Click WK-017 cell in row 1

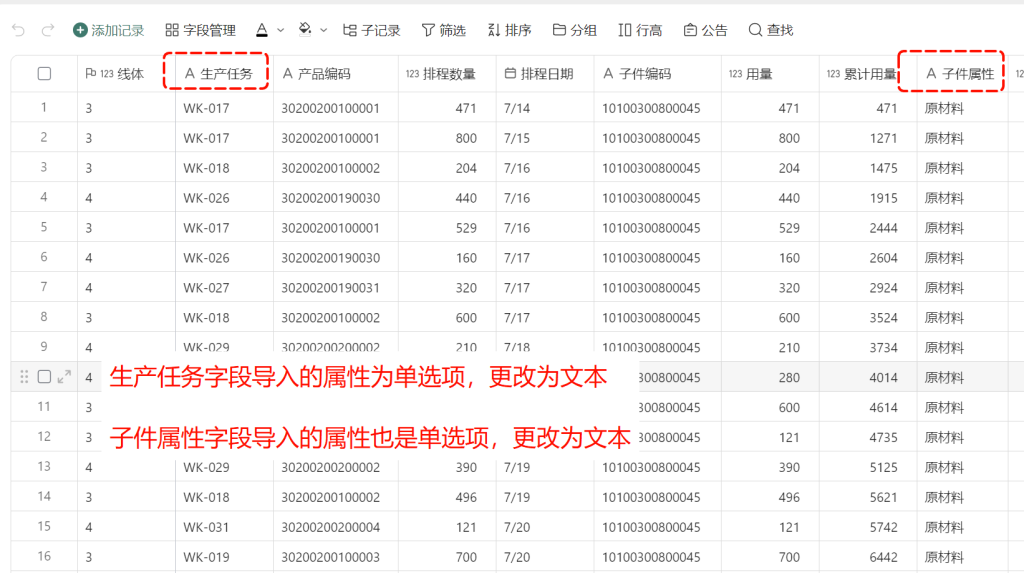pos(224,108)
